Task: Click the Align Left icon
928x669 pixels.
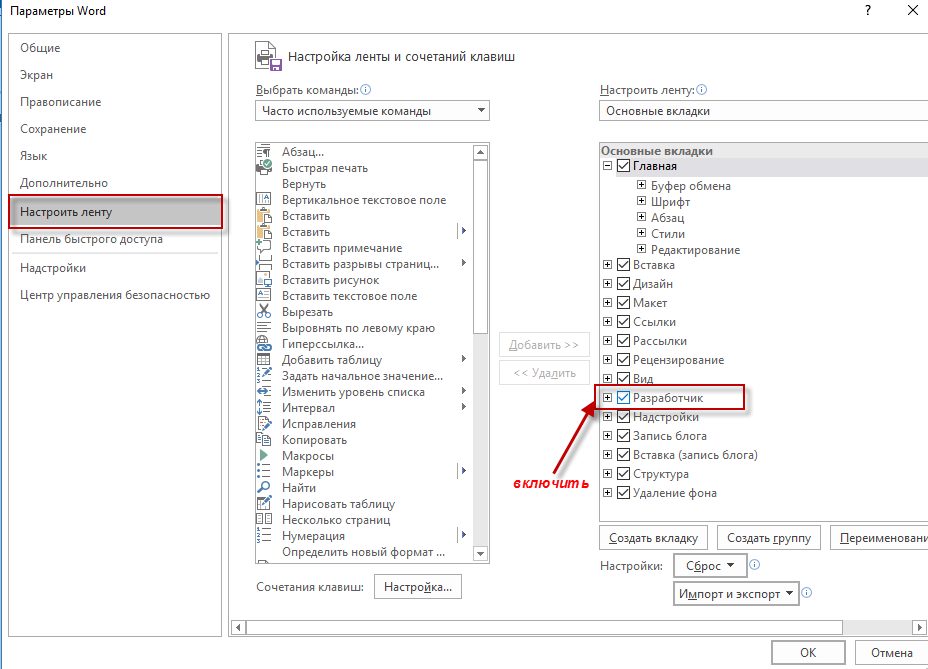Action: click(263, 327)
